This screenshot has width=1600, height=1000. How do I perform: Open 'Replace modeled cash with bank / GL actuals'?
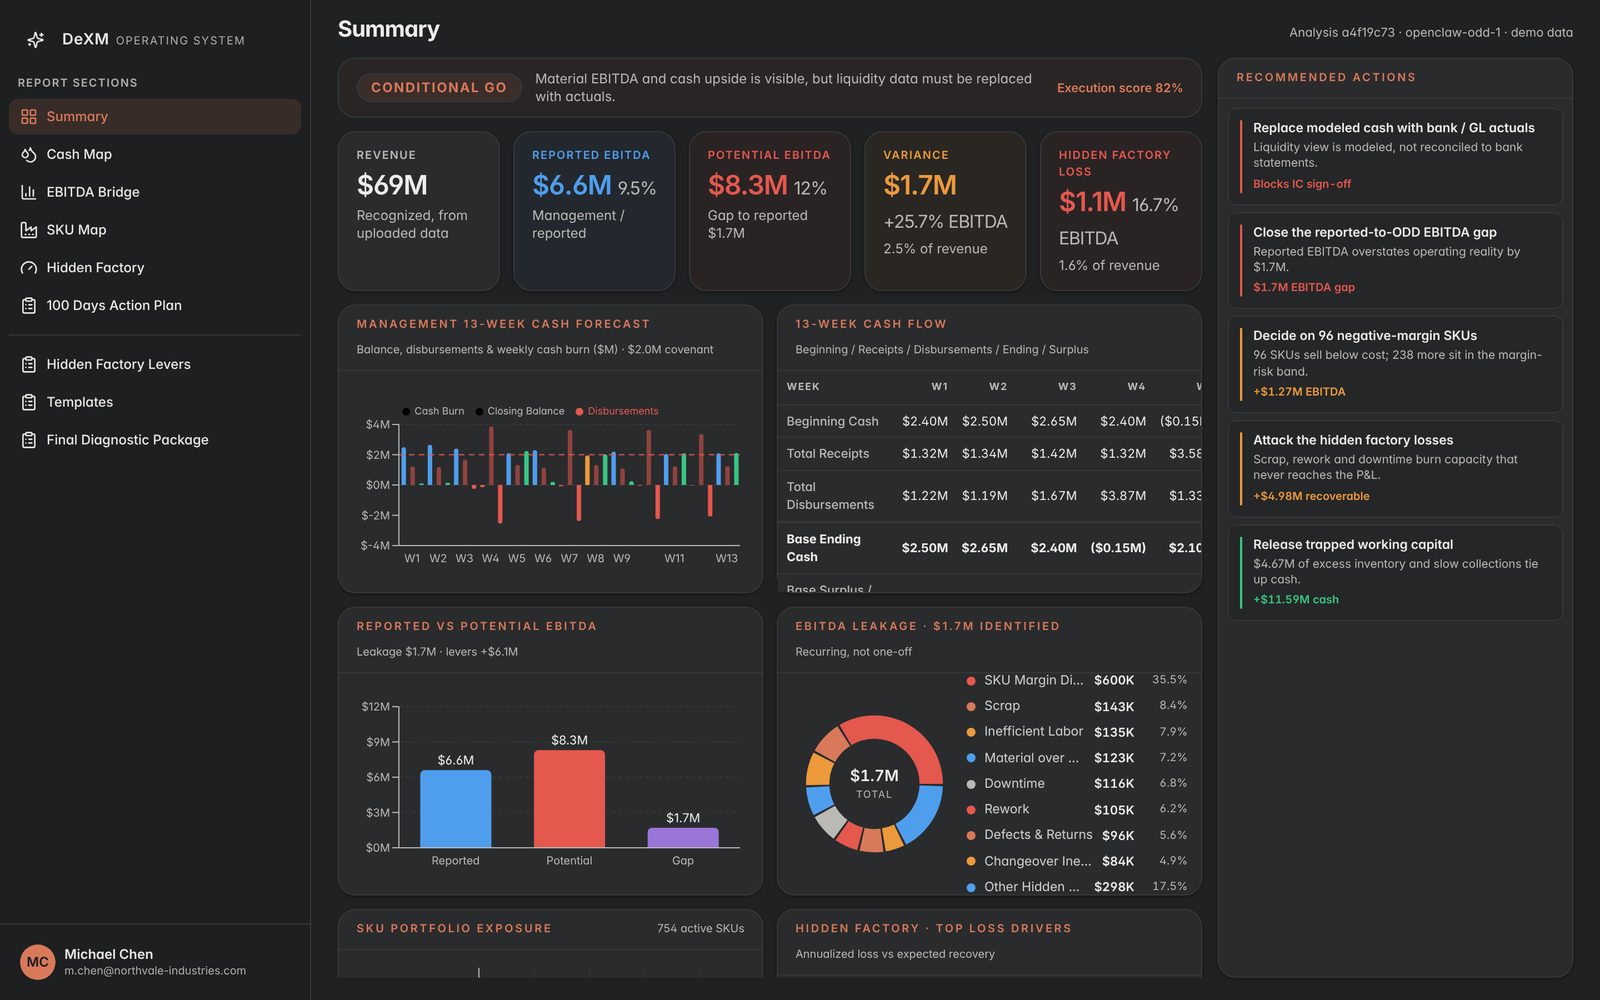(1395, 156)
